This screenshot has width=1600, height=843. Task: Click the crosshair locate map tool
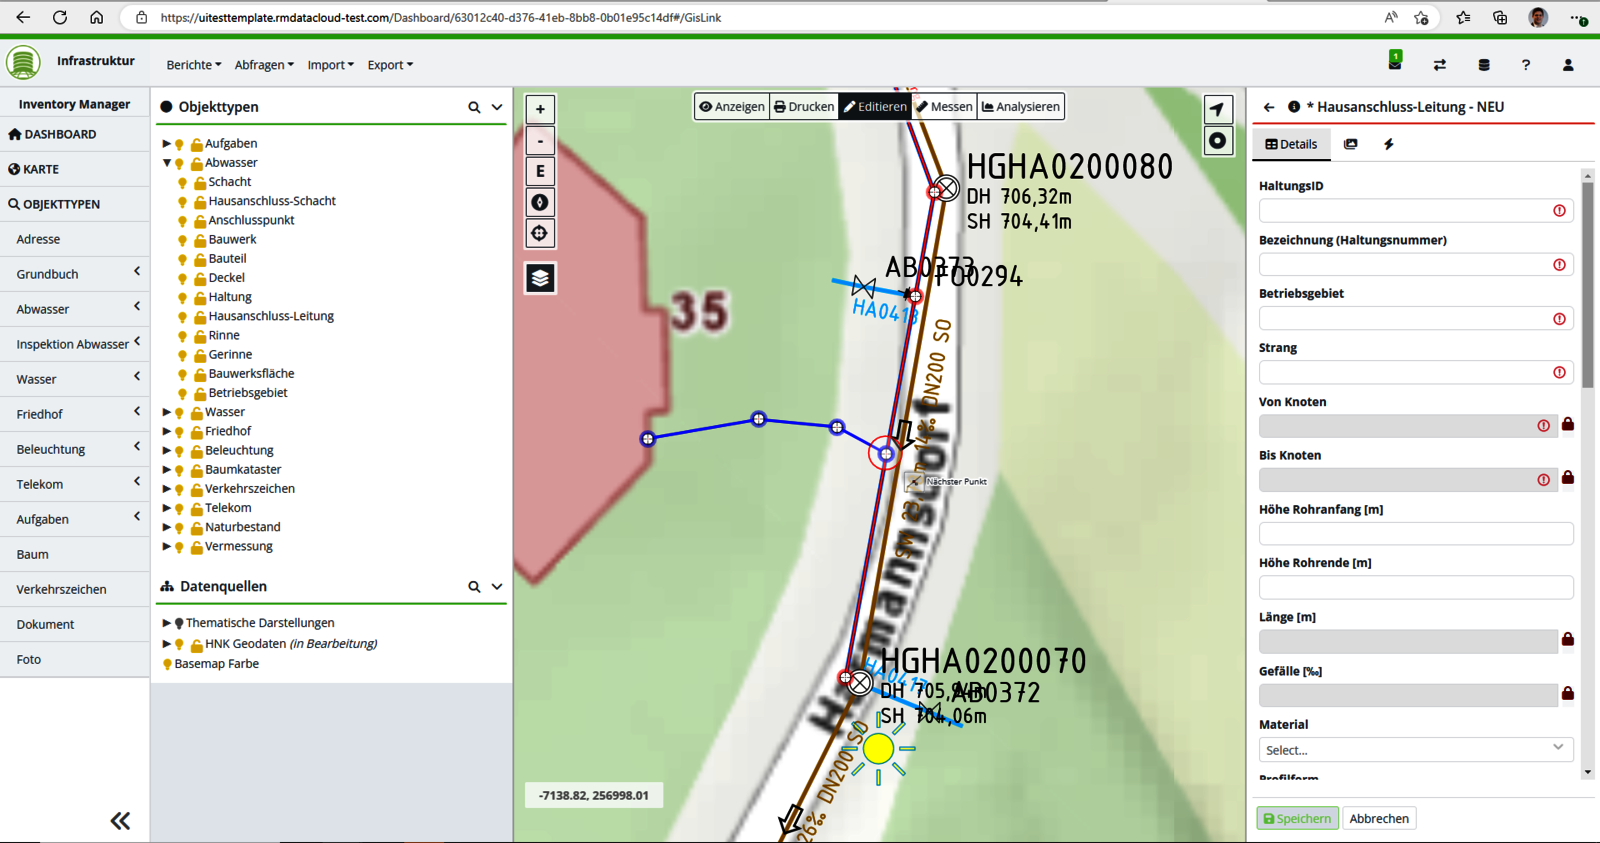click(540, 233)
